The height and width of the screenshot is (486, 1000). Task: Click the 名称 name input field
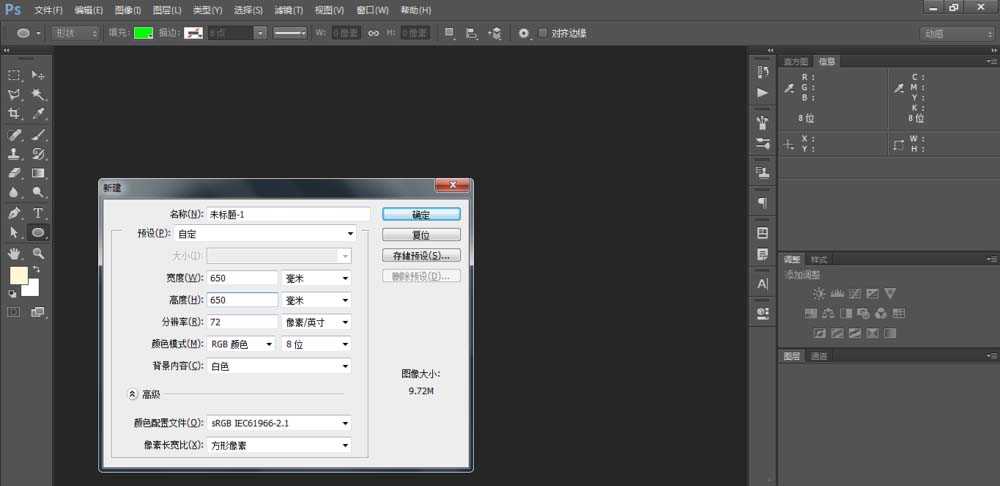pyautogui.click(x=288, y=214)
